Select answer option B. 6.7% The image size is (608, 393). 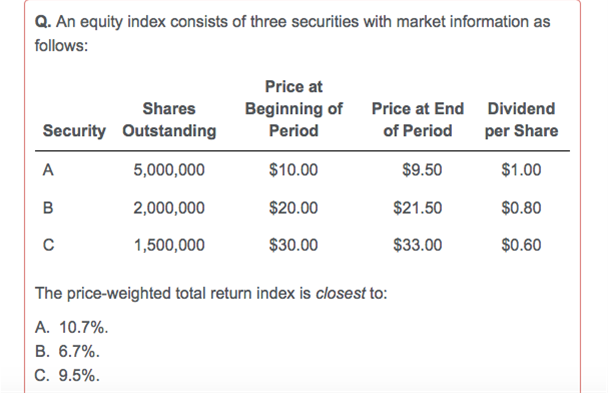tap(67, 352)
